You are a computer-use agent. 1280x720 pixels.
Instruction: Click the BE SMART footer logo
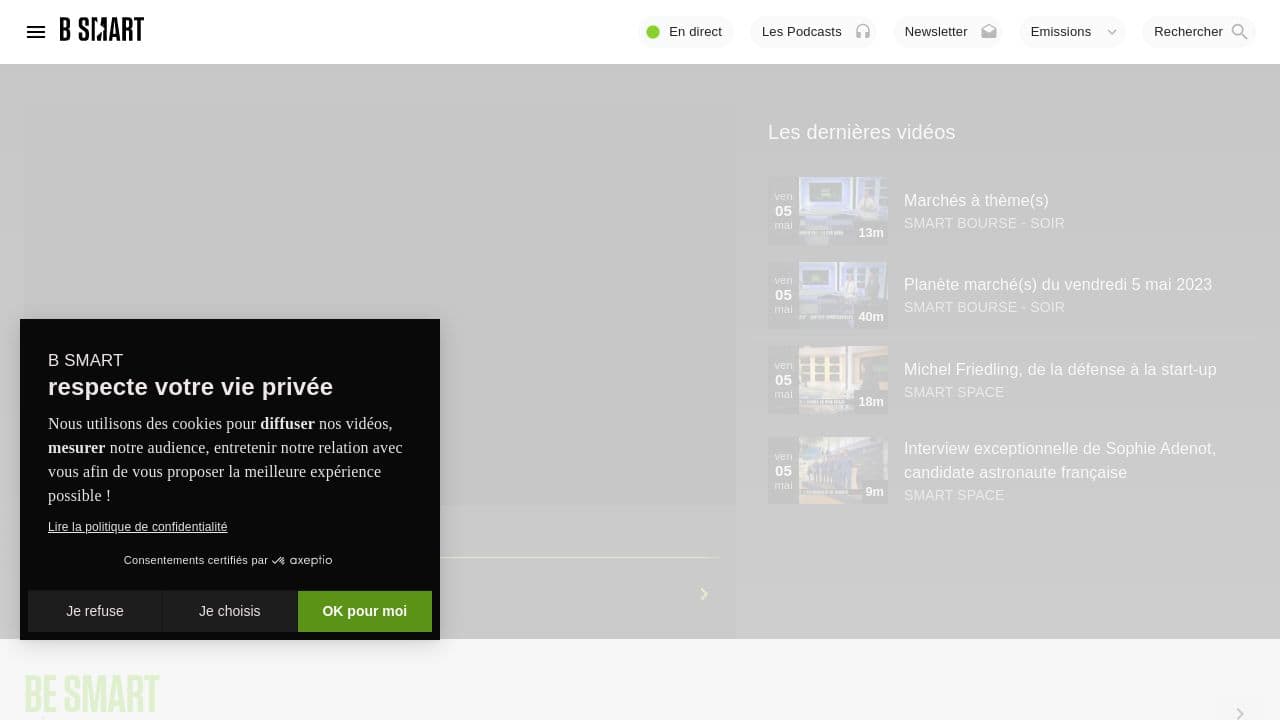click(91, 692)
